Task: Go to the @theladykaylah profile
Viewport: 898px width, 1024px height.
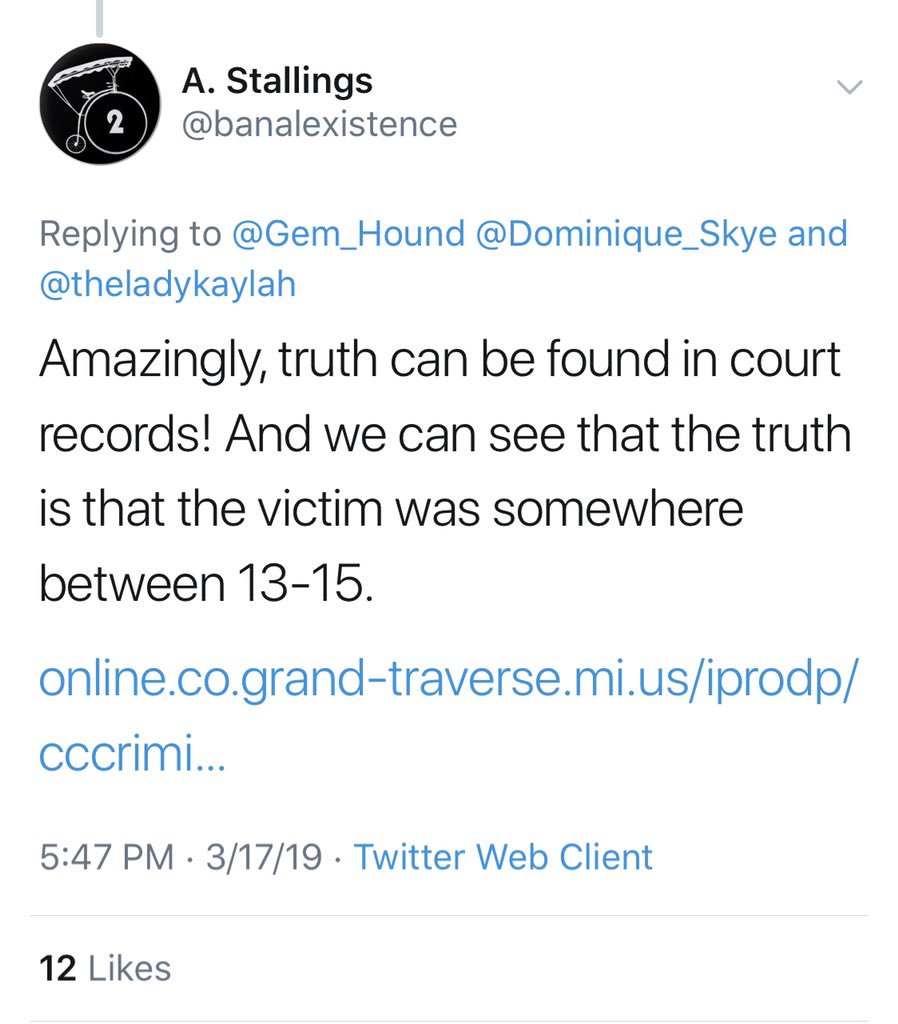Action: click(167, 285)
